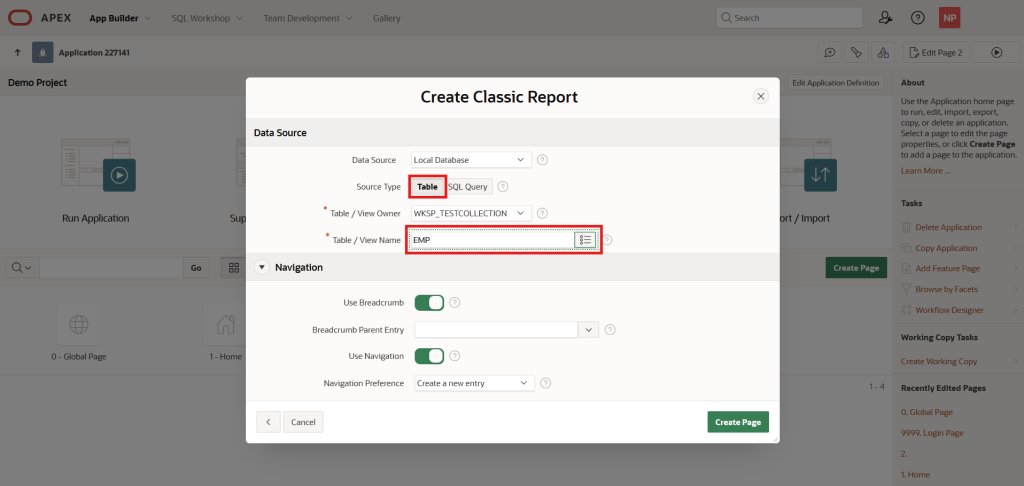
Task: Click the Export / Import arrows icon
Action: pos(820,175)
